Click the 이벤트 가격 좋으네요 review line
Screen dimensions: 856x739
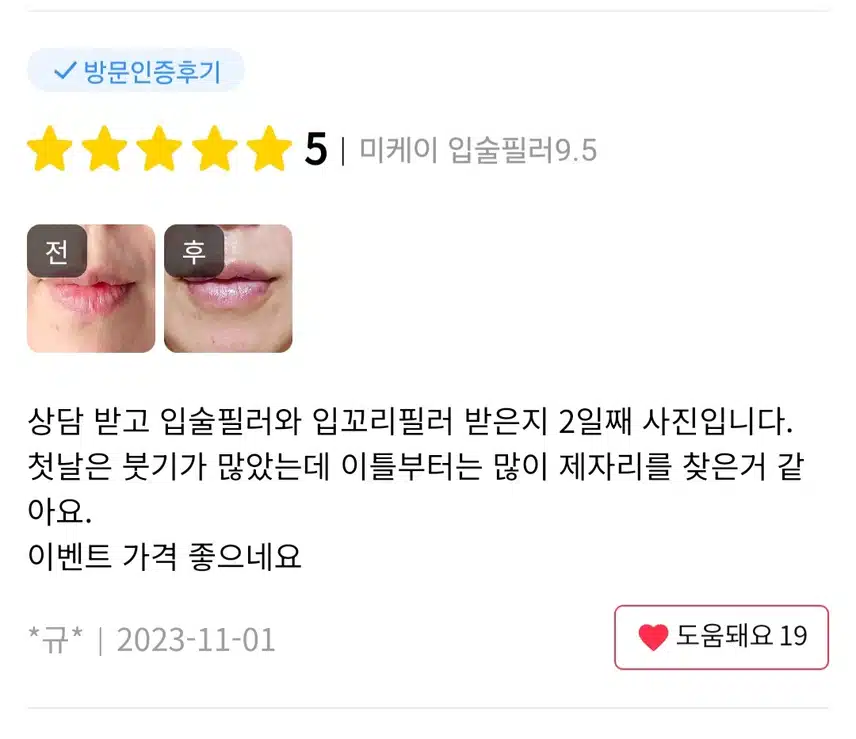(164, 557)
